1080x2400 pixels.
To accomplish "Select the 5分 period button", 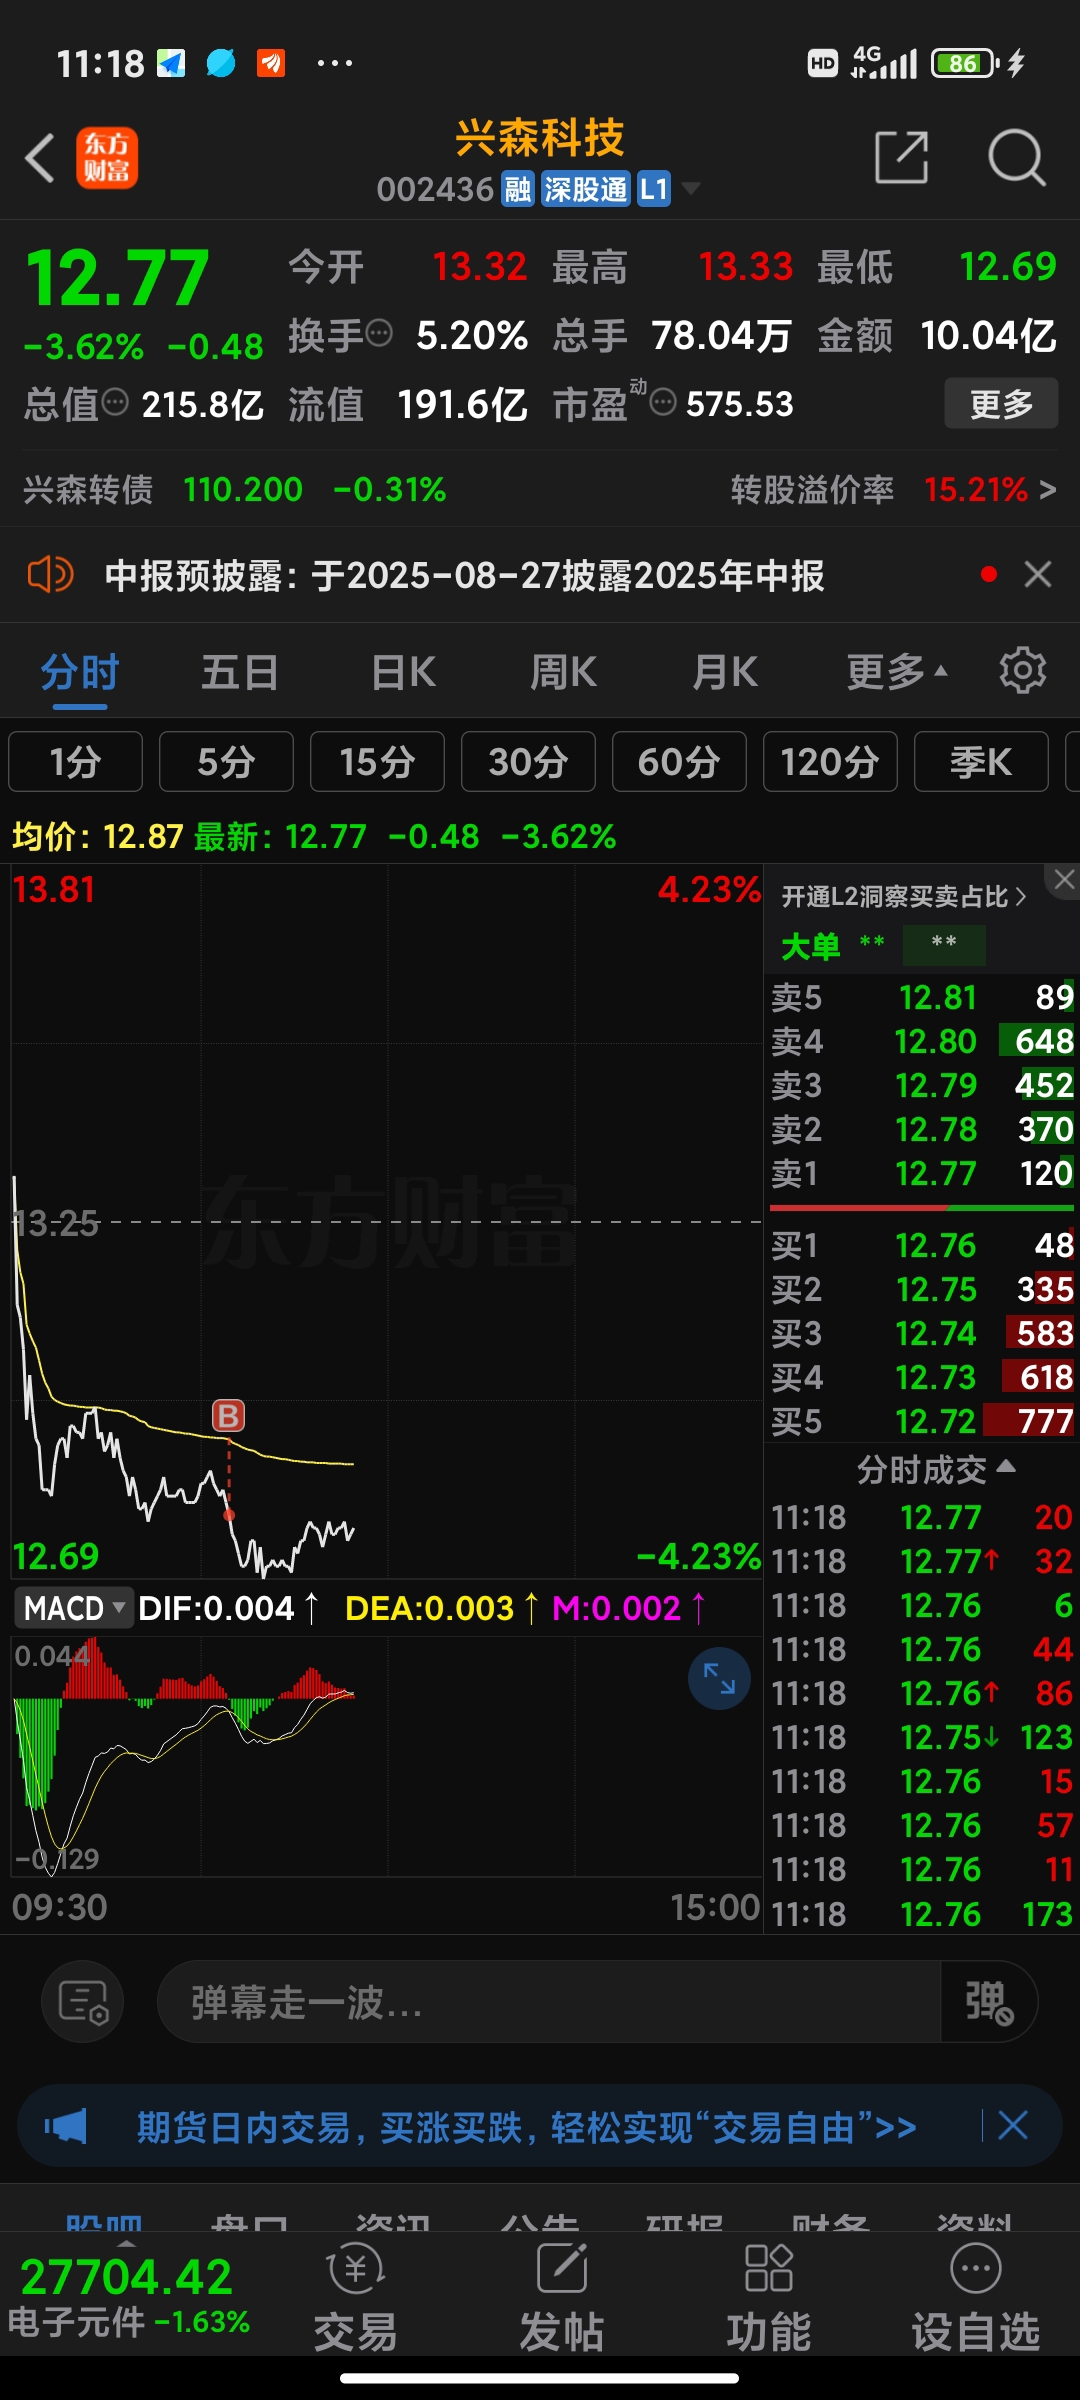I will pyautogui.click(x=226, y=761).
